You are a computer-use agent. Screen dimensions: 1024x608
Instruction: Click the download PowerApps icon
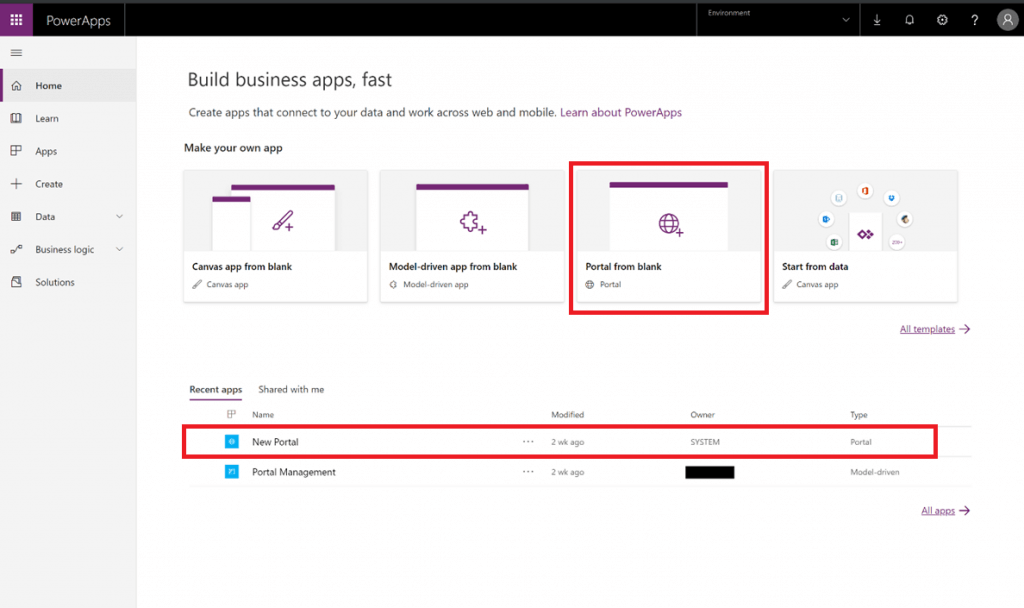coord(876,19)
